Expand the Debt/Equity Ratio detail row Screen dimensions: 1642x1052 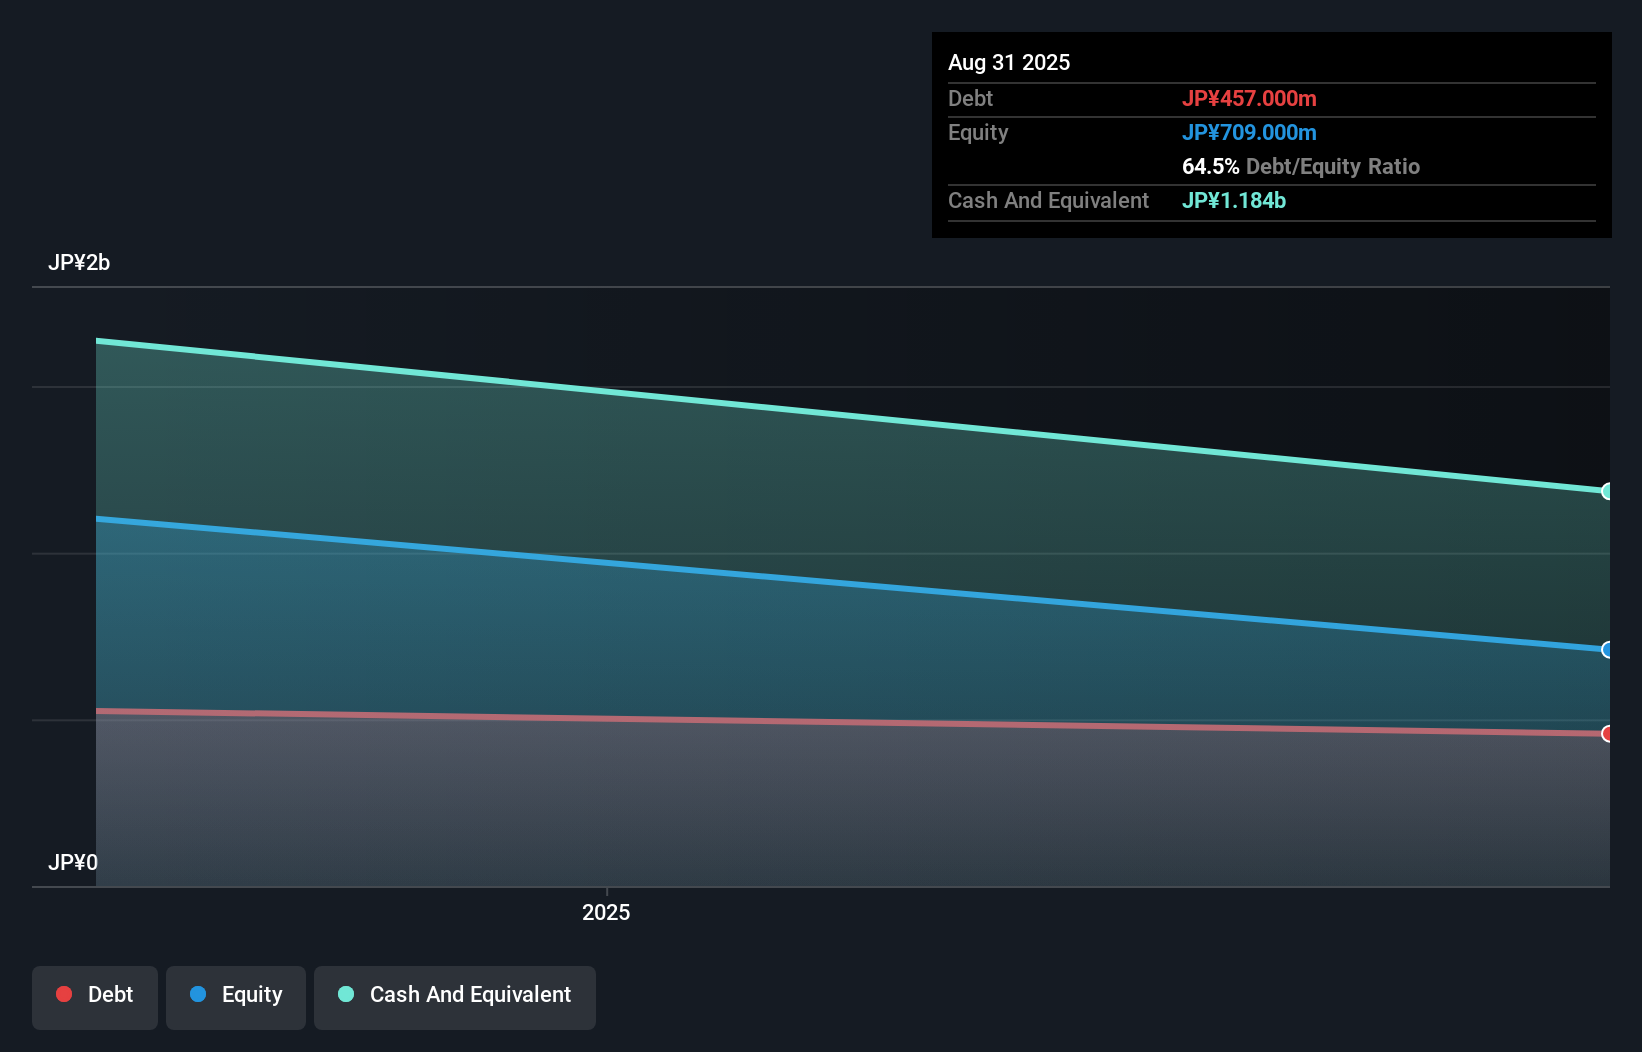1300,166
